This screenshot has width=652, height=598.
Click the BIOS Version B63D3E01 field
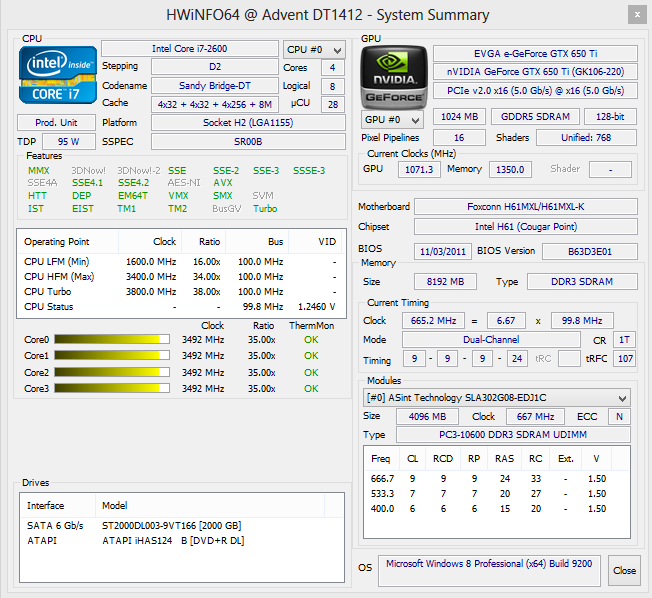click(x=590, y=252)
